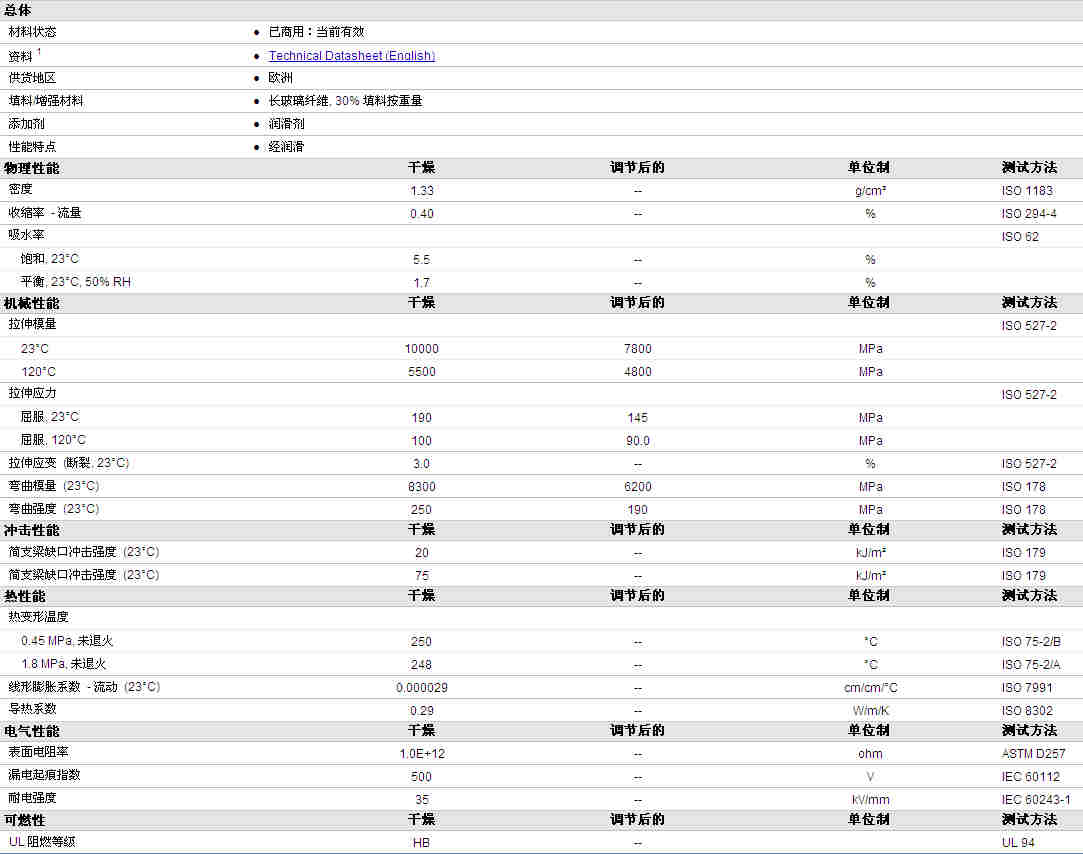The width and height of the screenshot is (1083, 854).
Task: Select the 弯曲模量 (23°C) label
Action: tap(54, 486)
